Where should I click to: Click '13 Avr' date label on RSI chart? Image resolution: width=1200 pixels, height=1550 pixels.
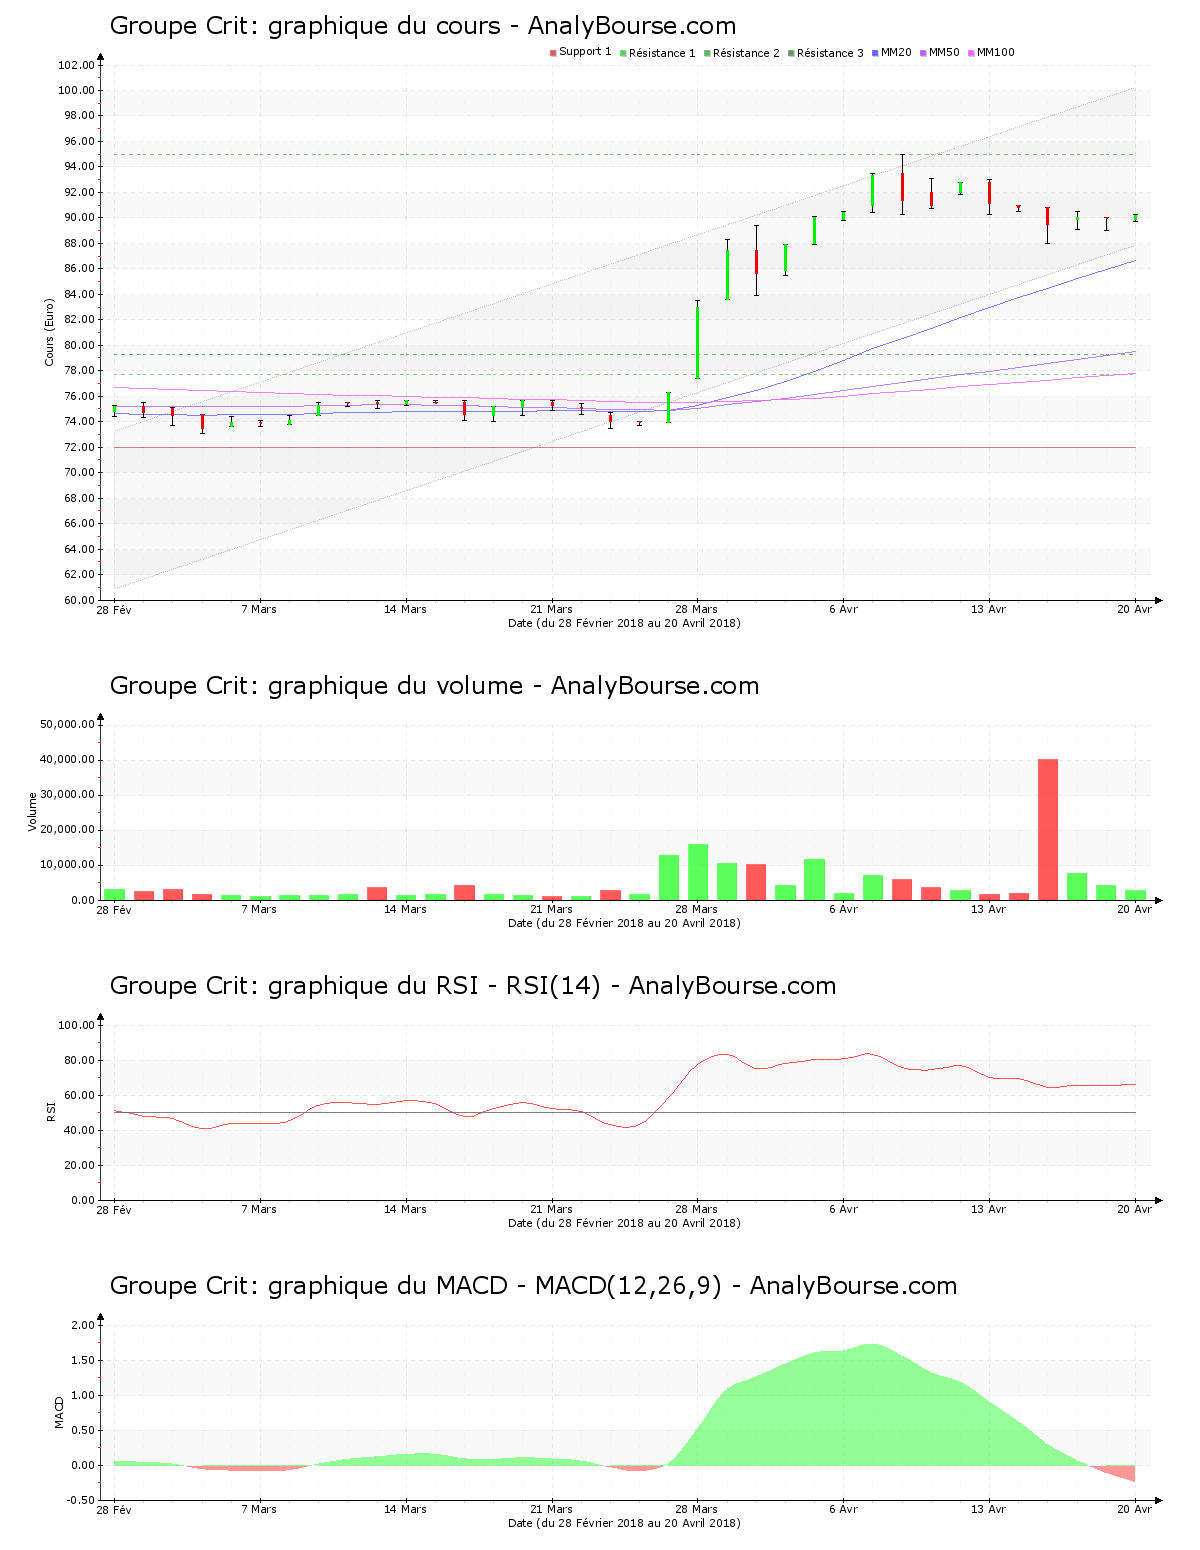coord(989,1209)
